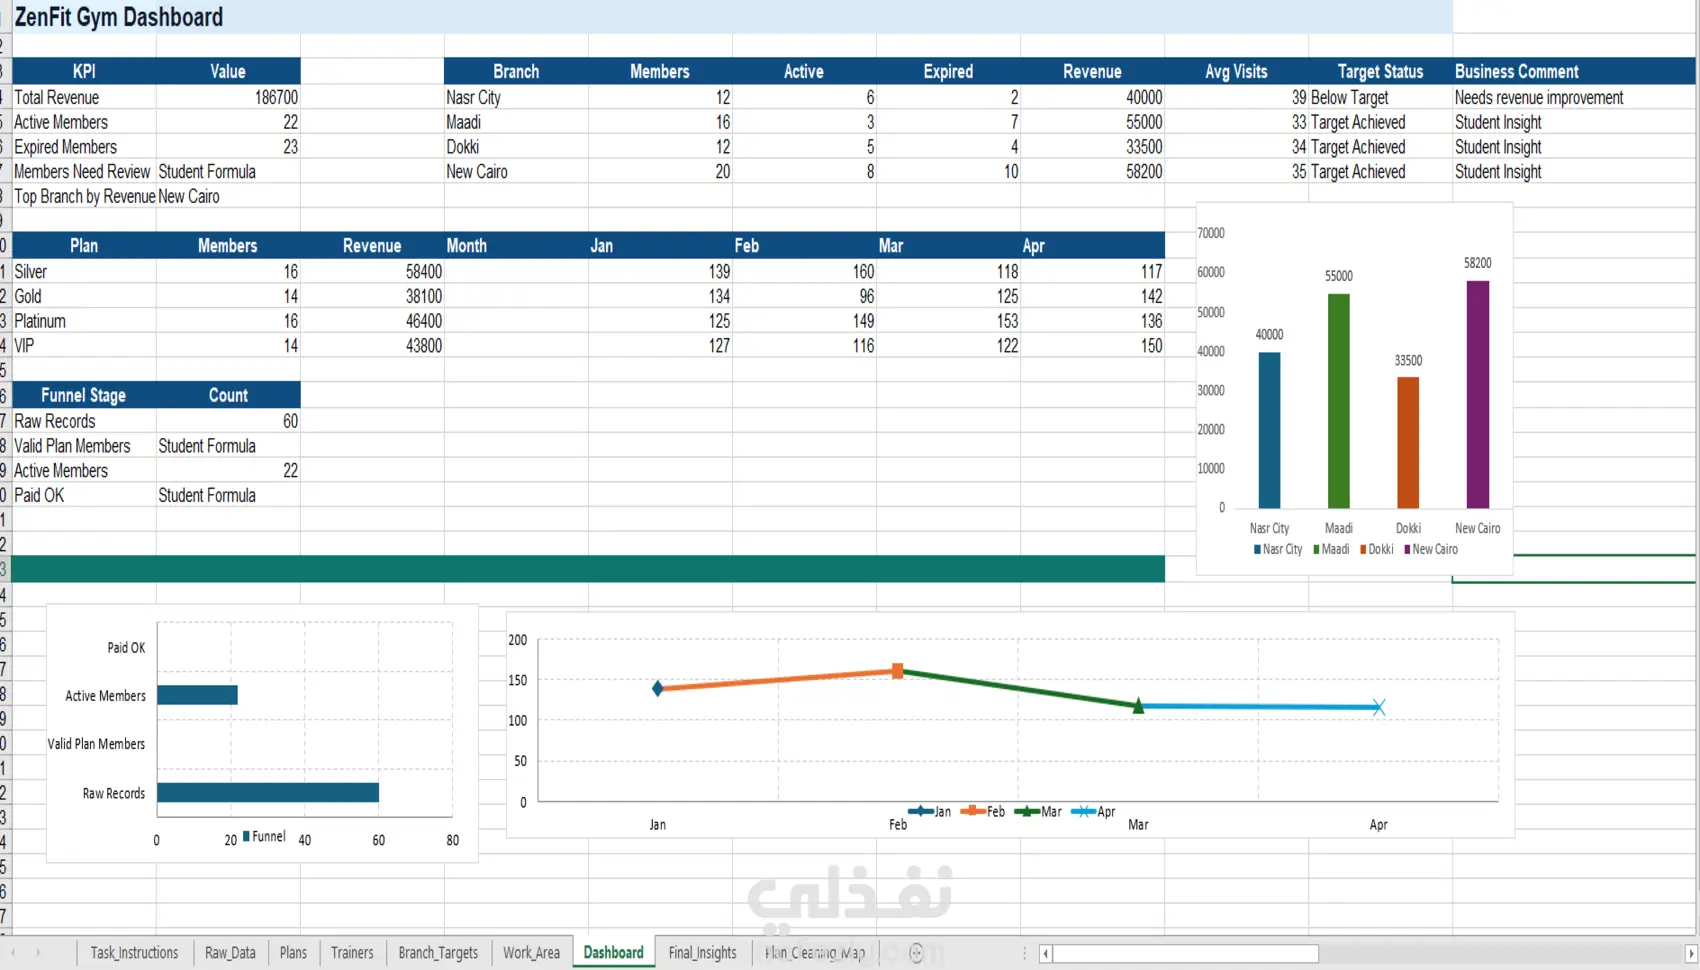Select the Avg Visits header cell

(x=1236, y=71)
